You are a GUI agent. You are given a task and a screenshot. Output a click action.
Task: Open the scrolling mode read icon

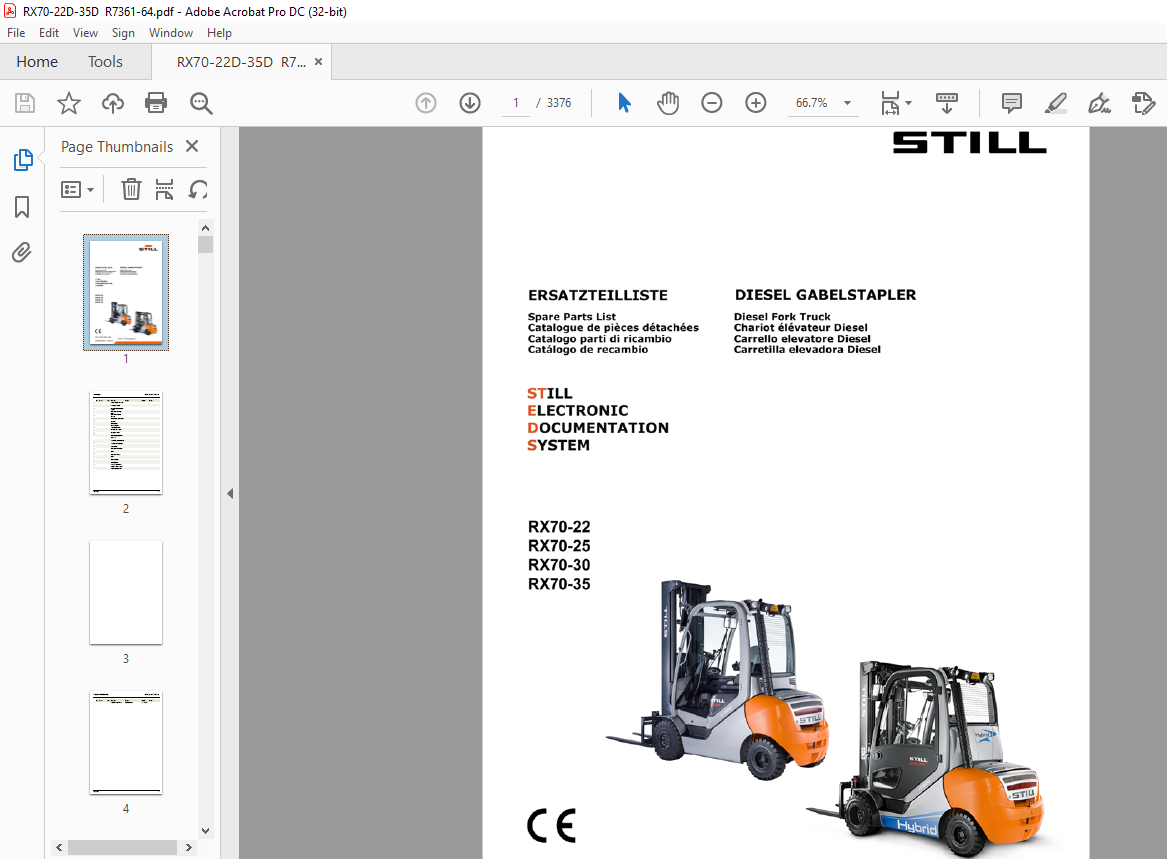click(x=947, y=103)
